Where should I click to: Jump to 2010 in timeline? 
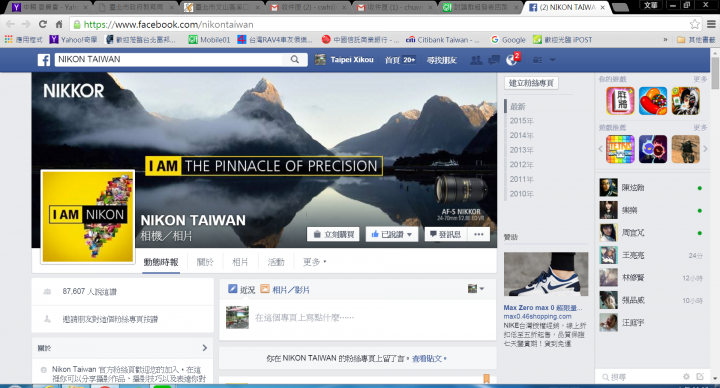coord(522,194)
